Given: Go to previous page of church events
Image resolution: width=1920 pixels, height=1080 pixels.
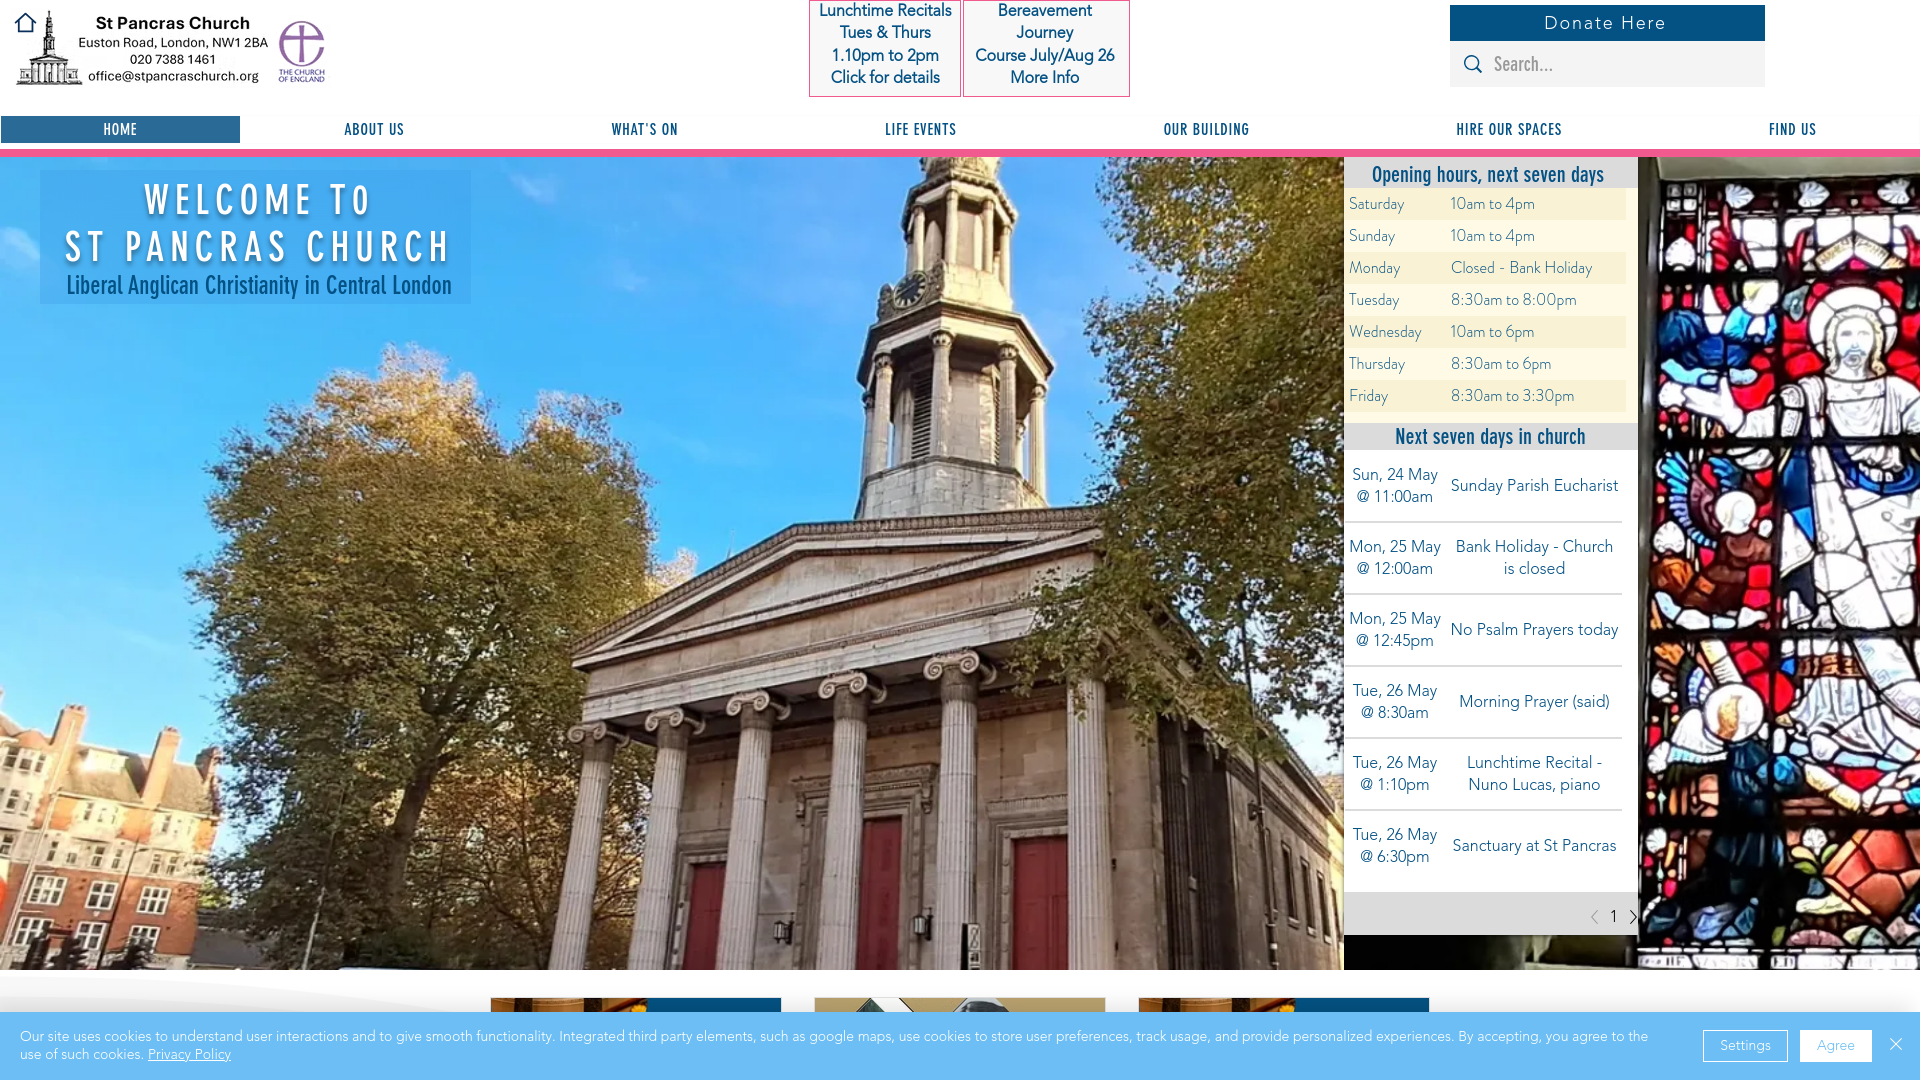Looking at the screenshot, I should [x=1594, y=916].
